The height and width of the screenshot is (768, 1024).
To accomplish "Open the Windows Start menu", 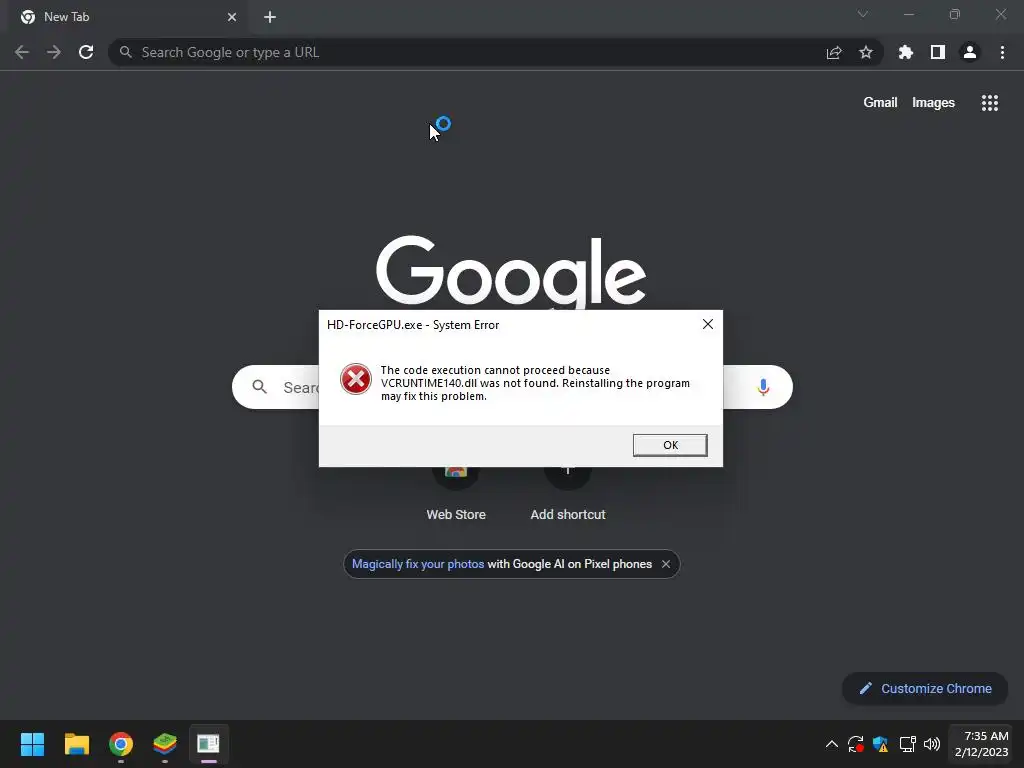I will coord(32,744).
